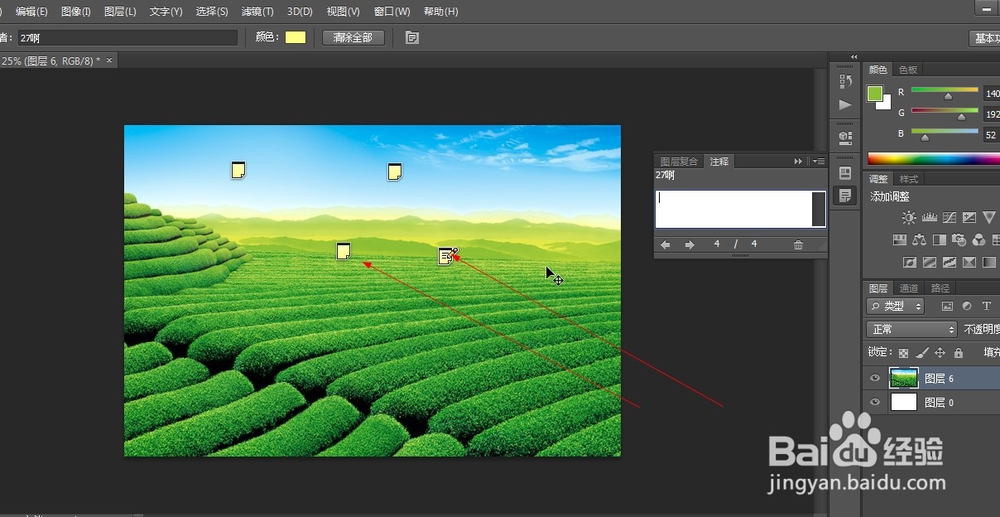Click the author name input field
This screenshot has height=517, width=1000.
126,38
